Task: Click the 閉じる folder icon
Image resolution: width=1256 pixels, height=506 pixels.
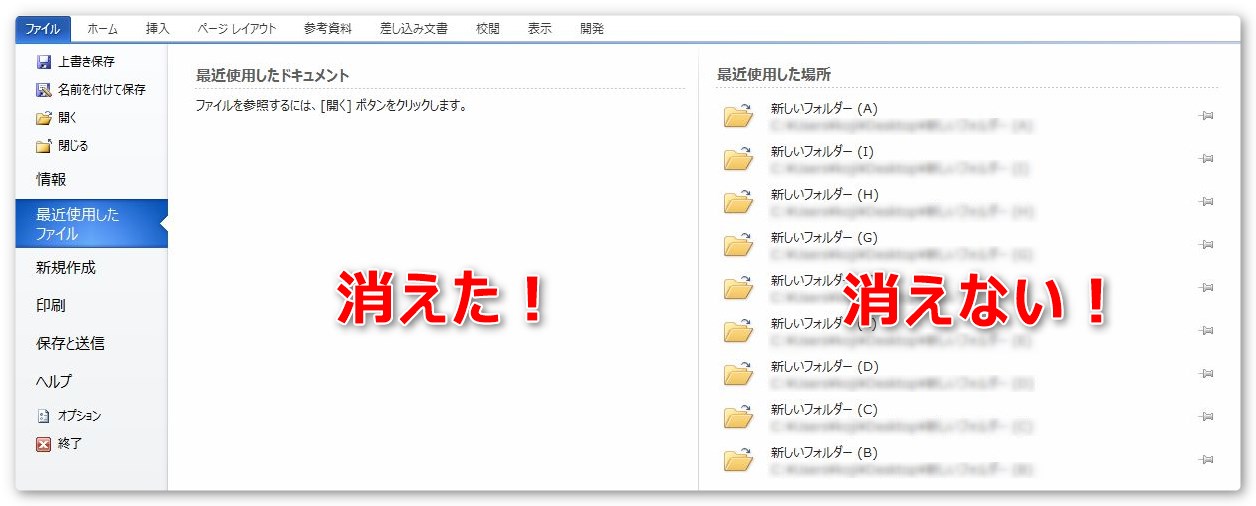Action: tap(44, 146)
